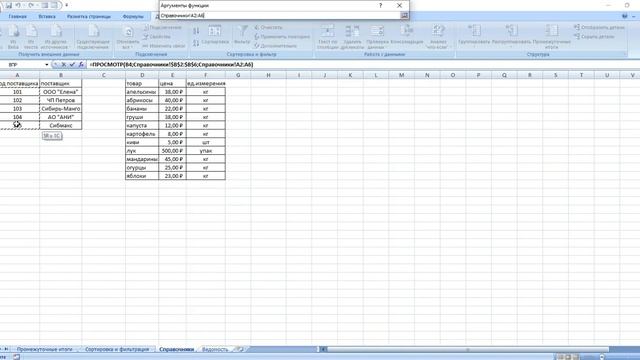
Task: Click cell with ЧП Петров
Action: coord(60,100)
